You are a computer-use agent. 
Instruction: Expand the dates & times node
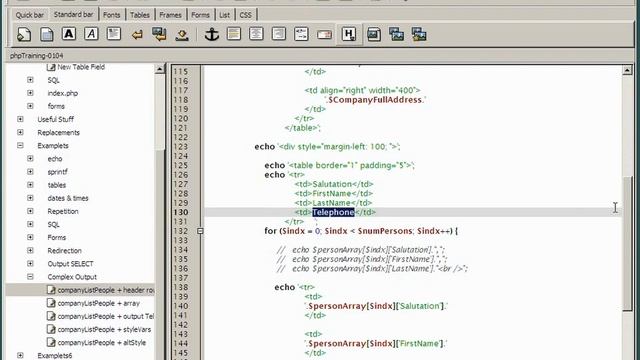tap(30, 198)
